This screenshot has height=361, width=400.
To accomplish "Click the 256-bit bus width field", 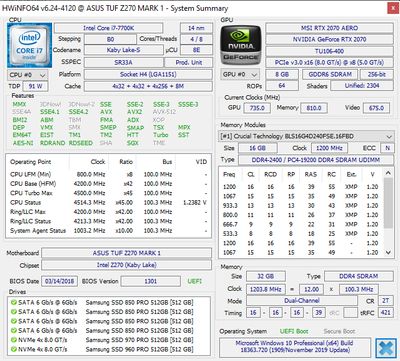I will (x=377, y=74).
